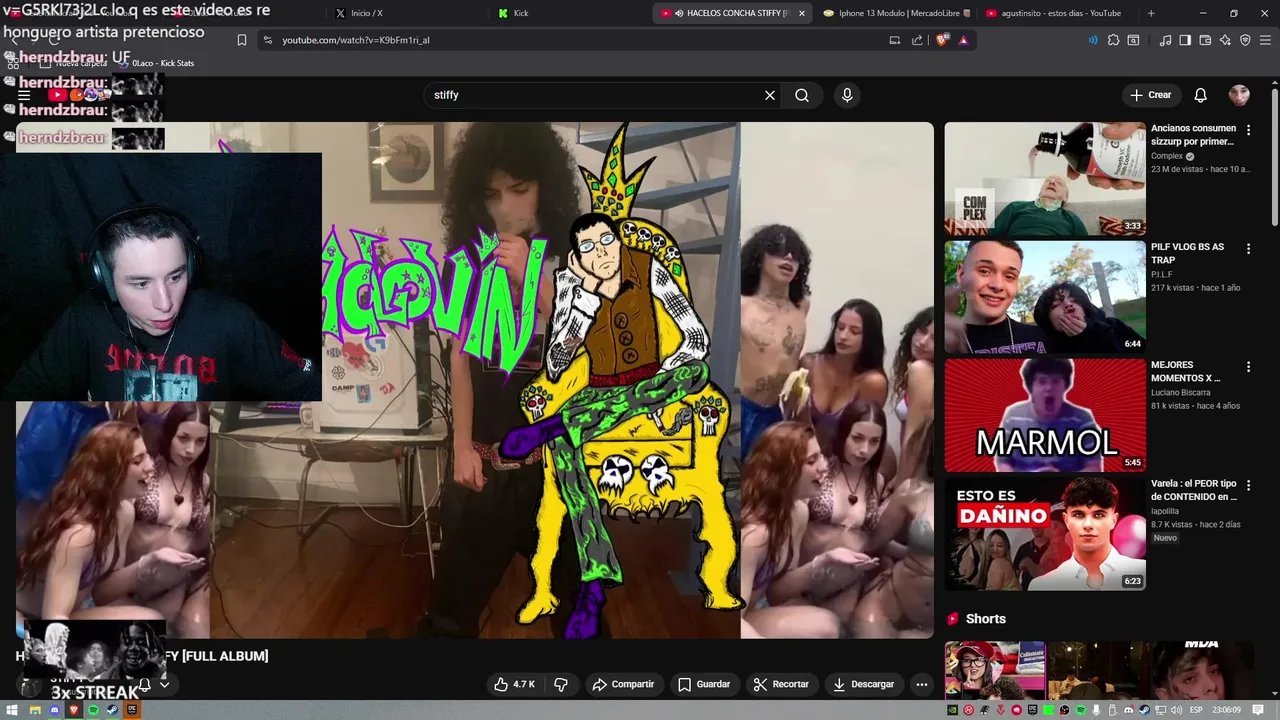Image resolution: width=1280 pixels, height=720 pixels.
Task: Open the music note playlist icon
Action: (x=1165, y=40)
